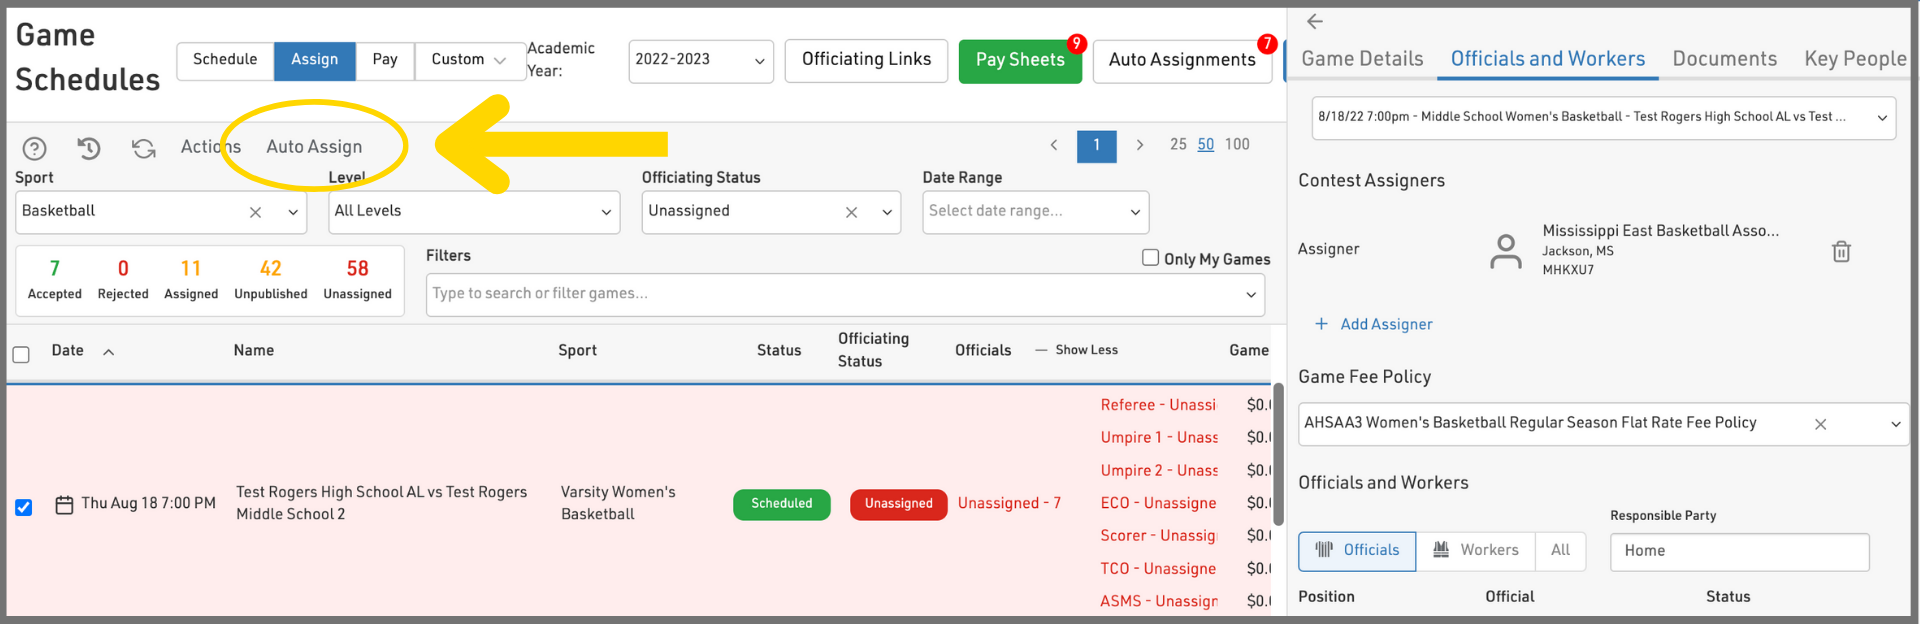1920x625 pixels.
Task: Toggle the select-all games checkbox
Action: point(21,354)
